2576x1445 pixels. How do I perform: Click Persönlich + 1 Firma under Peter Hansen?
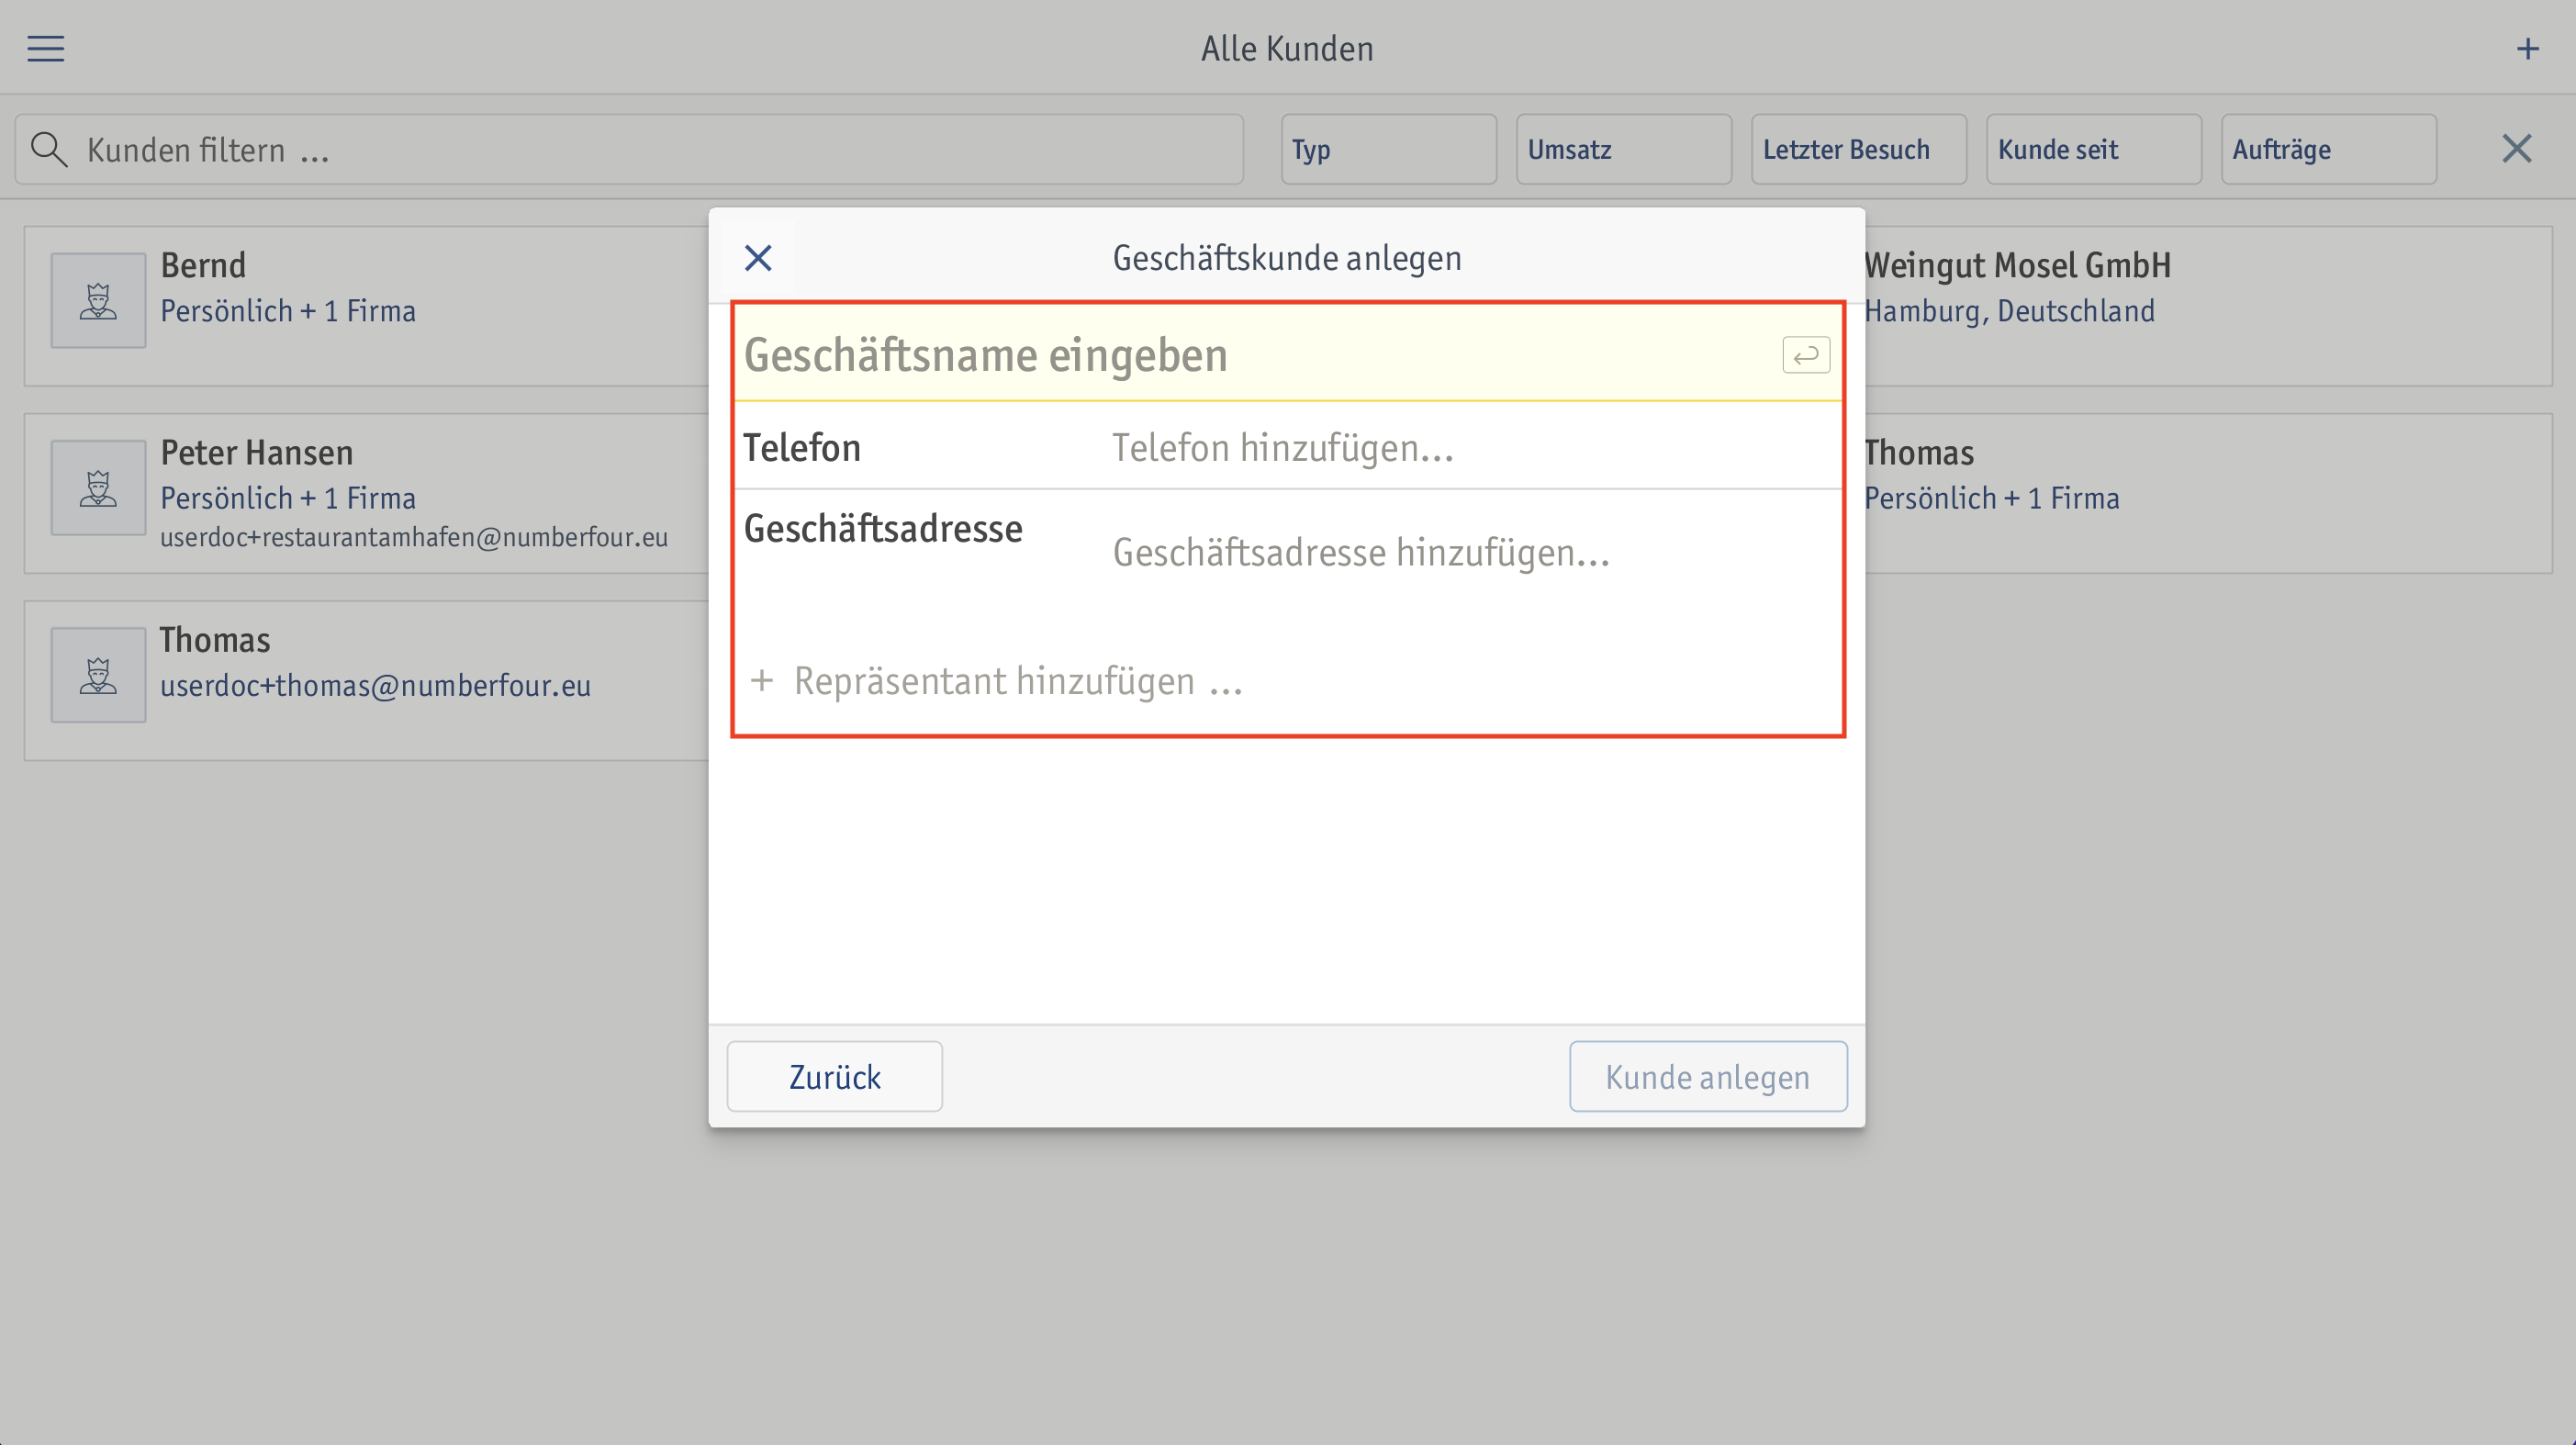(288, 498)
